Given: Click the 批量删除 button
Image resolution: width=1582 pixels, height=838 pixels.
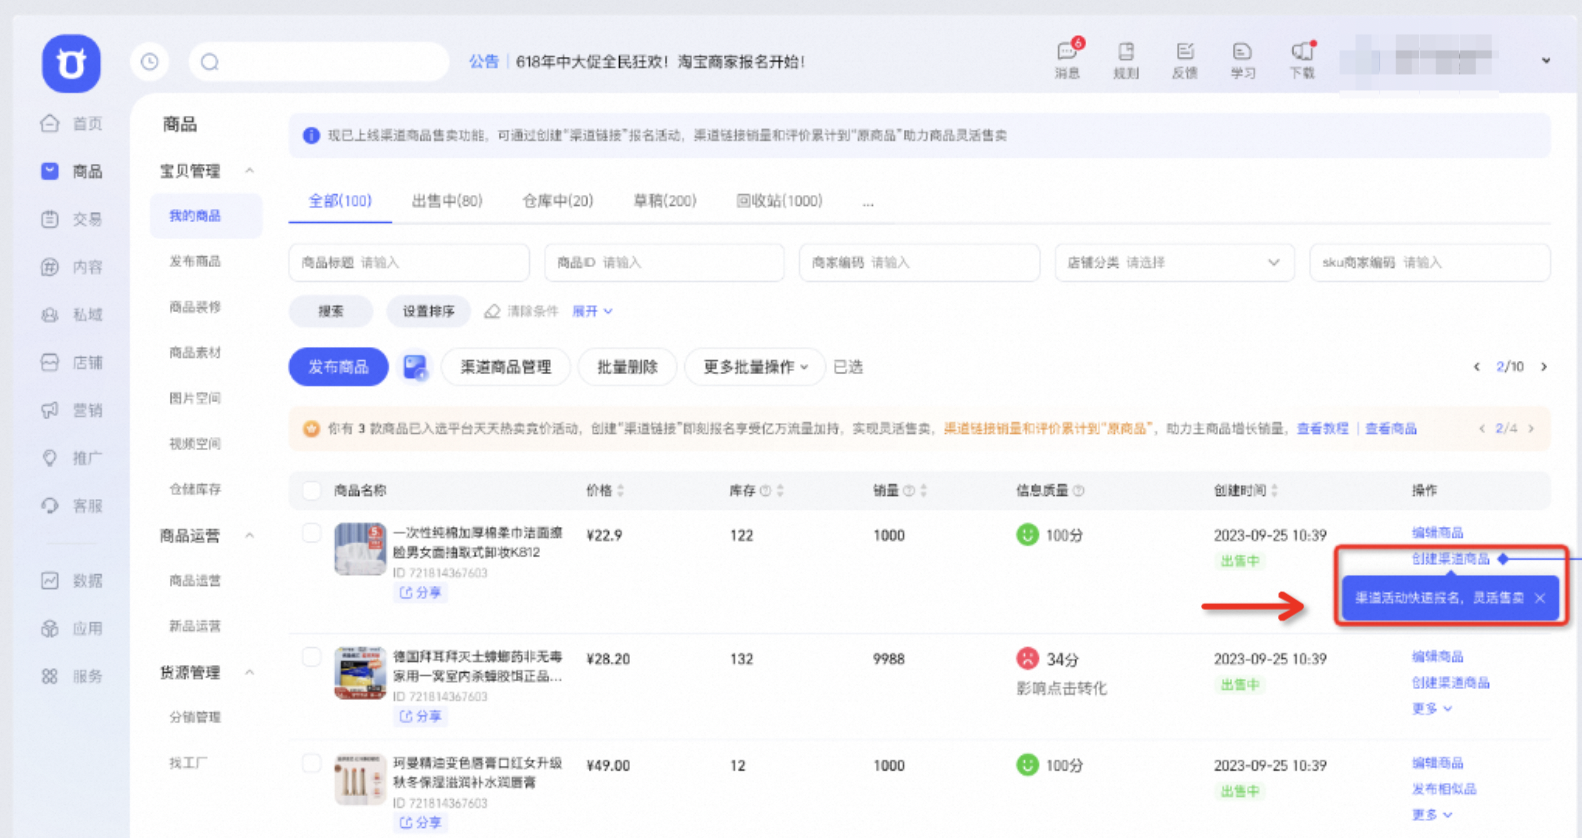Looking at the screenshot, I should [627, 367].
